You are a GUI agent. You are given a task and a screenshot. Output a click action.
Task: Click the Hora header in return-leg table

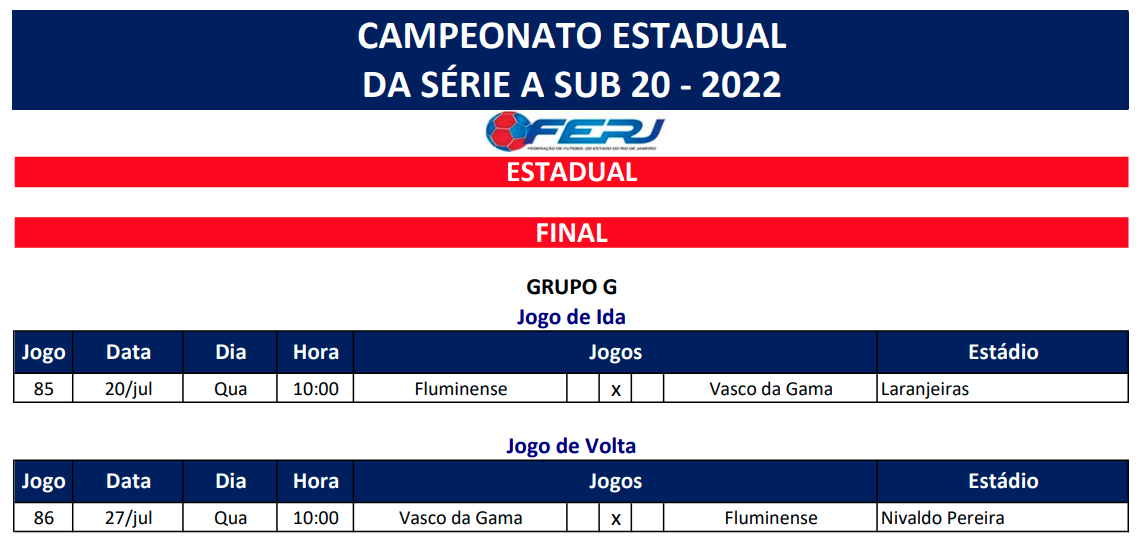click(x=315, y=481)
